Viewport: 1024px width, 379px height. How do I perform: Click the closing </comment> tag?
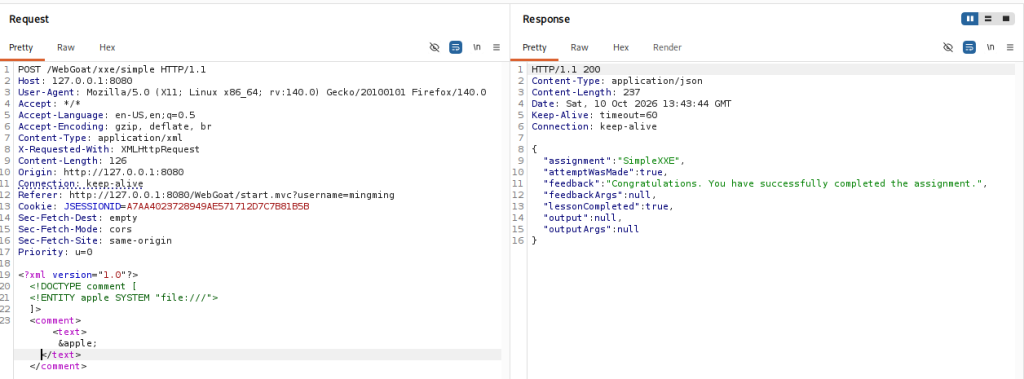[58, 366]
